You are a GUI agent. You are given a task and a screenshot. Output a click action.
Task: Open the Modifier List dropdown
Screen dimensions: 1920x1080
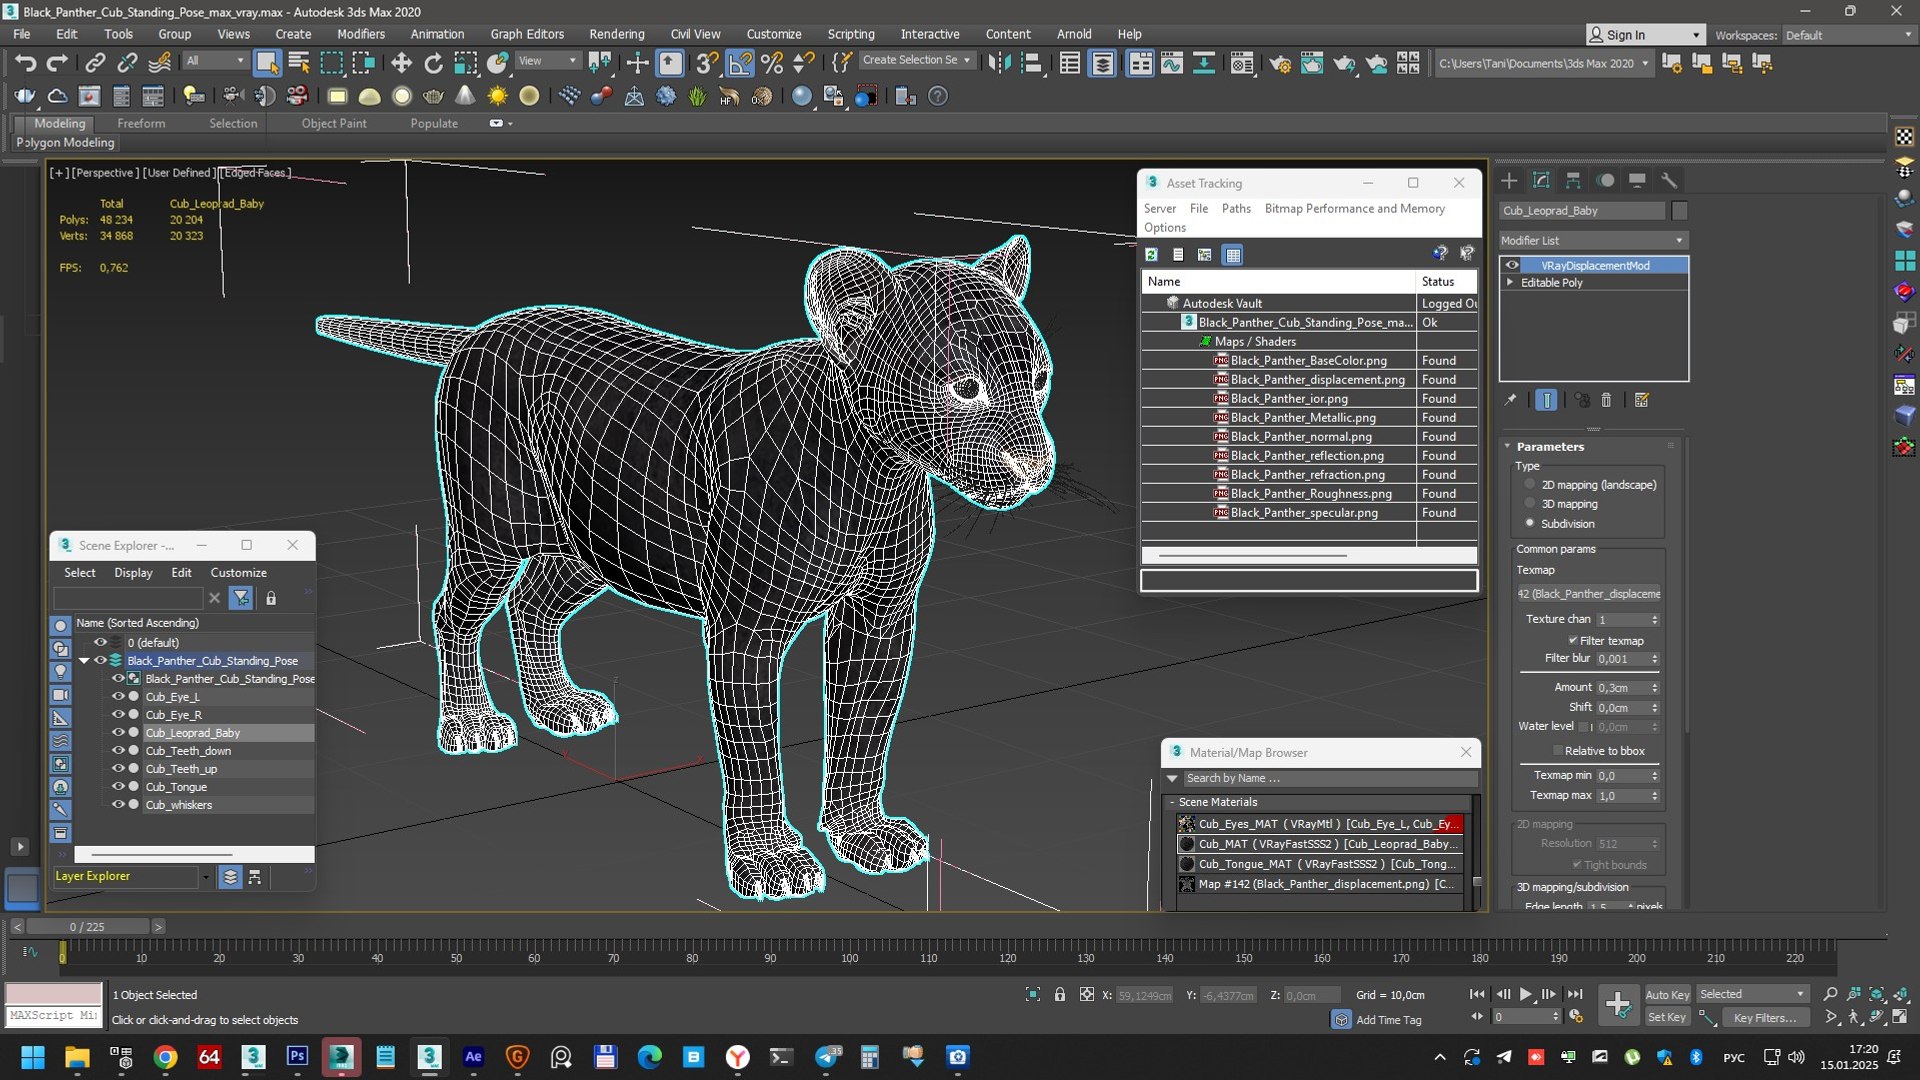point(1593,241)
